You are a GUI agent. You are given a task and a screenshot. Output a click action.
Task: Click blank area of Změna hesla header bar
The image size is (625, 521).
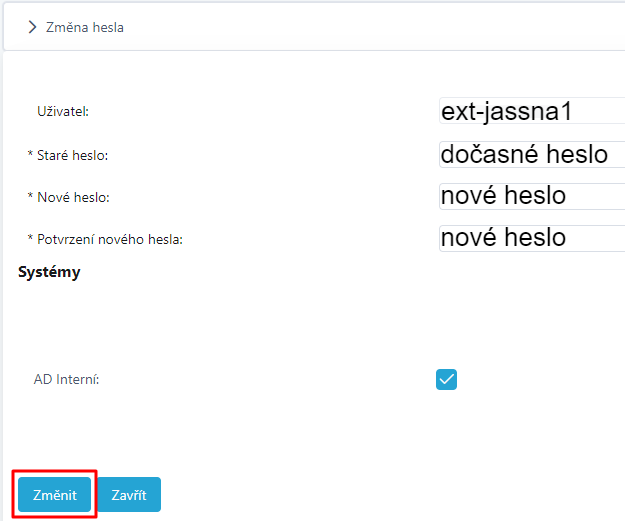359,27
